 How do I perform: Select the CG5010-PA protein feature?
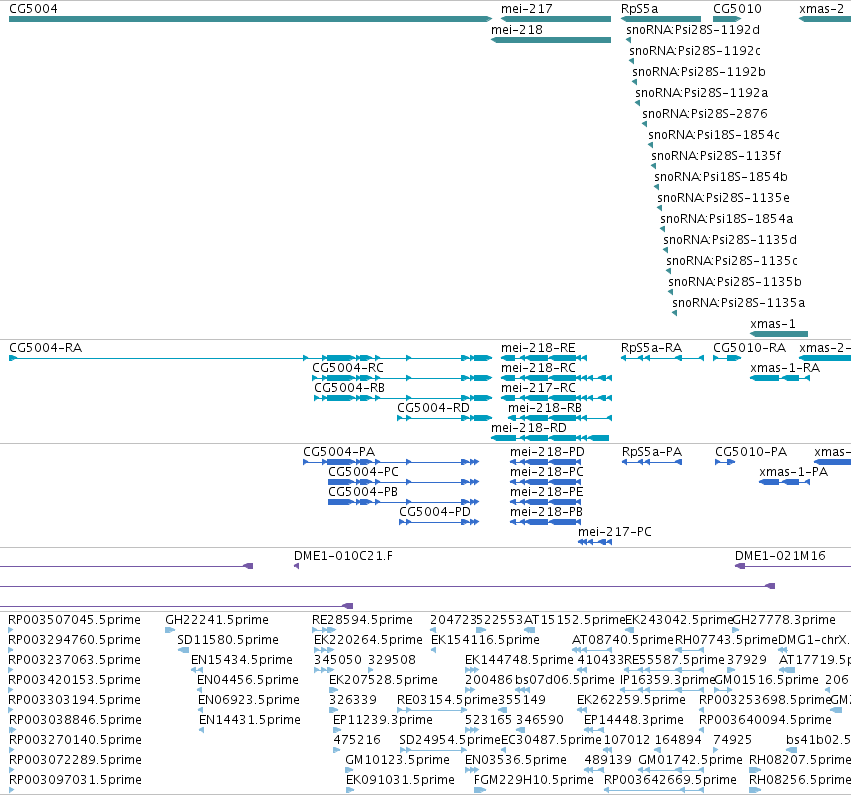[x=725, y=462]
